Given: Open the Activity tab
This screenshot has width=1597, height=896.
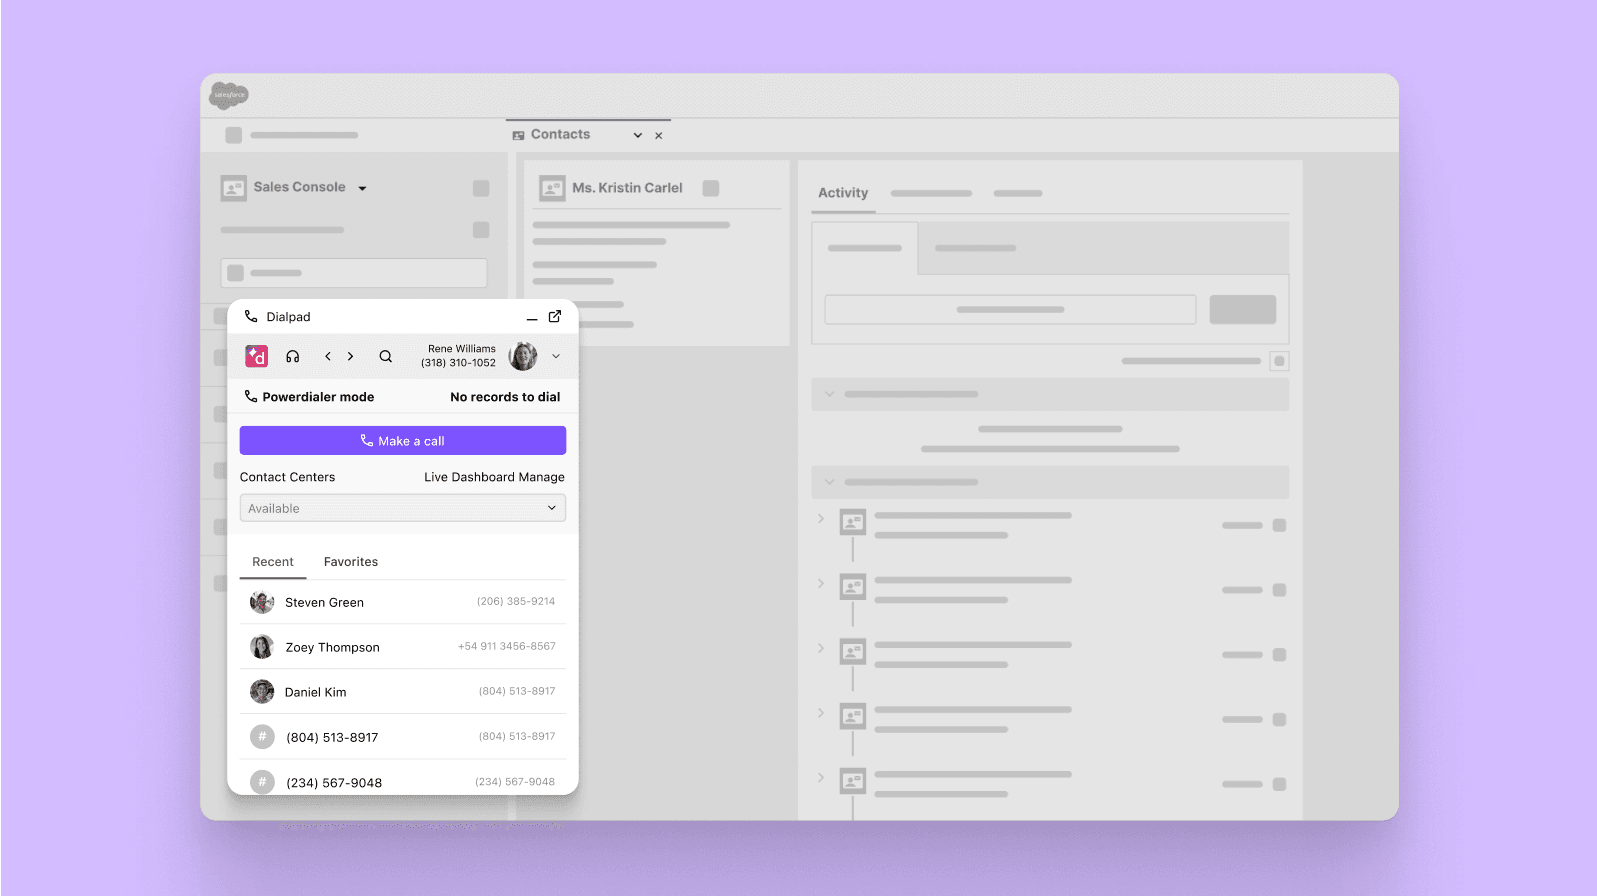Looking at the screenshot, I should [843, 193].
